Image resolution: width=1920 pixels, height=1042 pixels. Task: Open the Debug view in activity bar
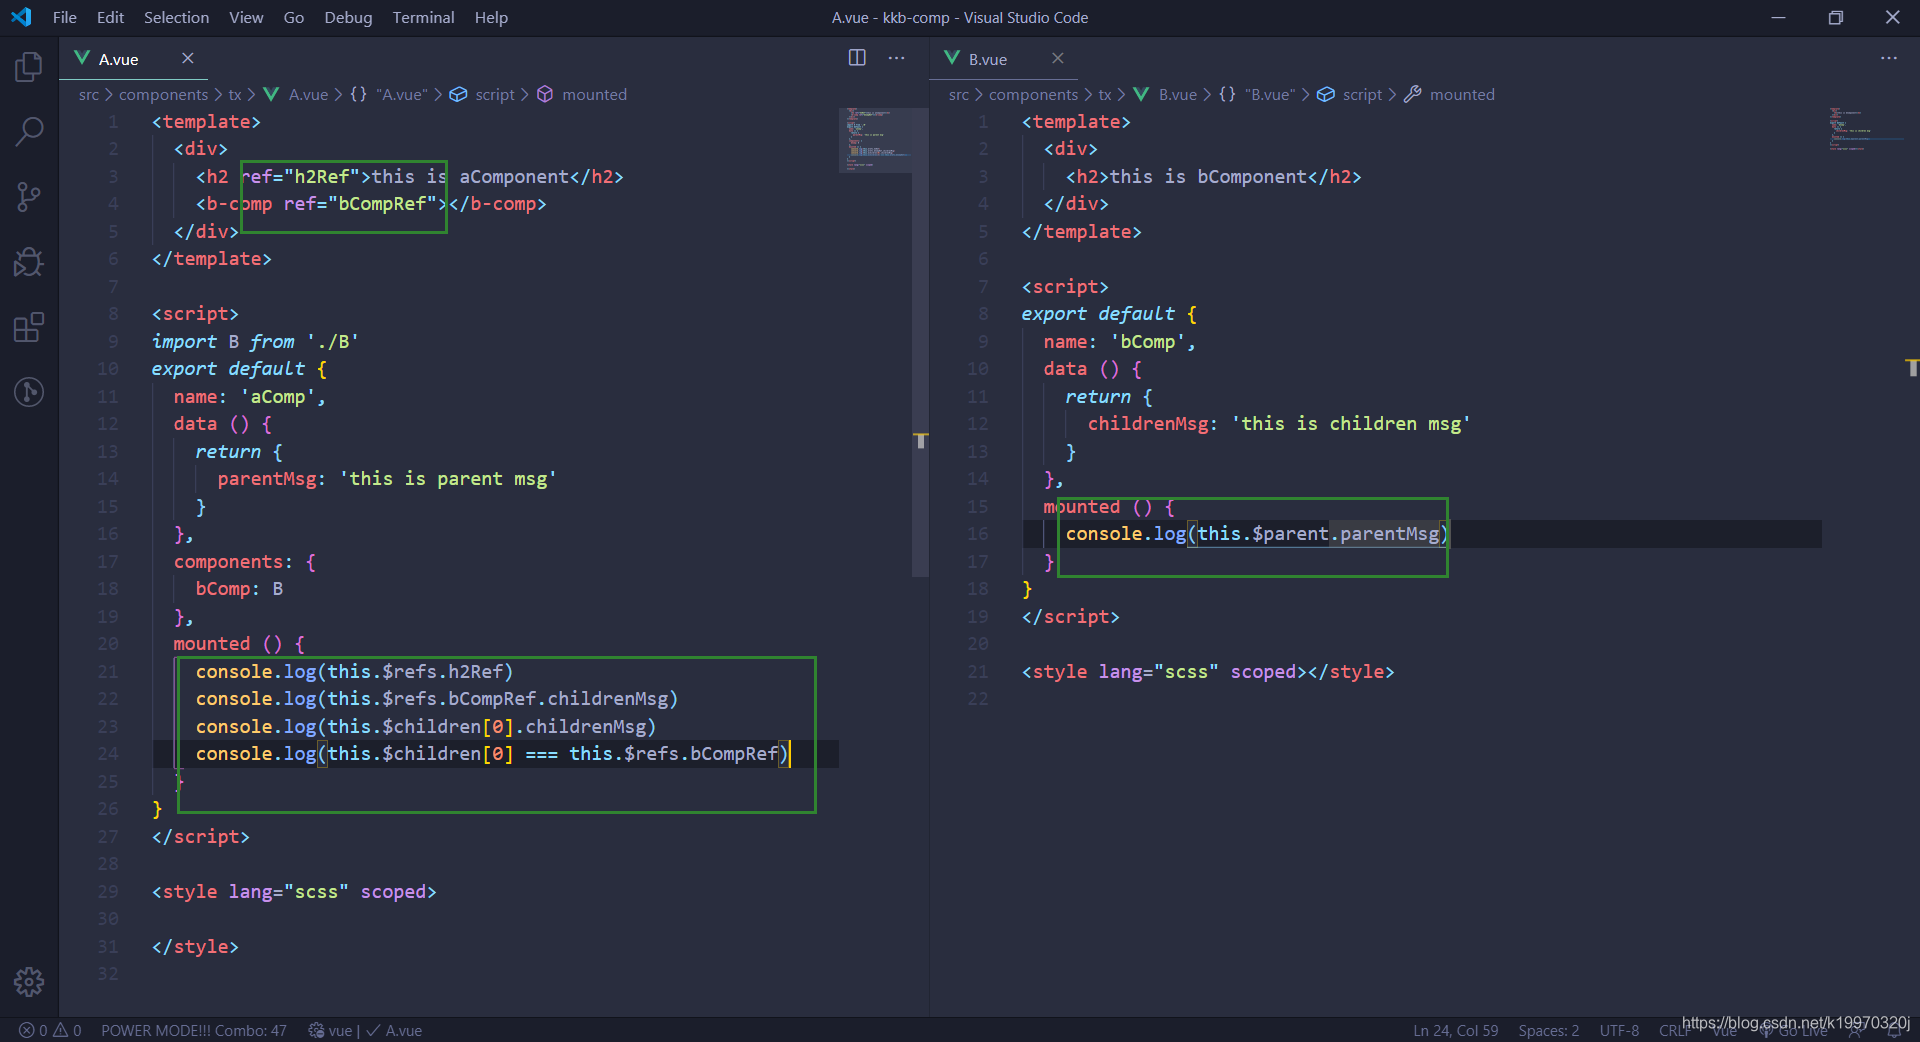click(x=29, y=262)
